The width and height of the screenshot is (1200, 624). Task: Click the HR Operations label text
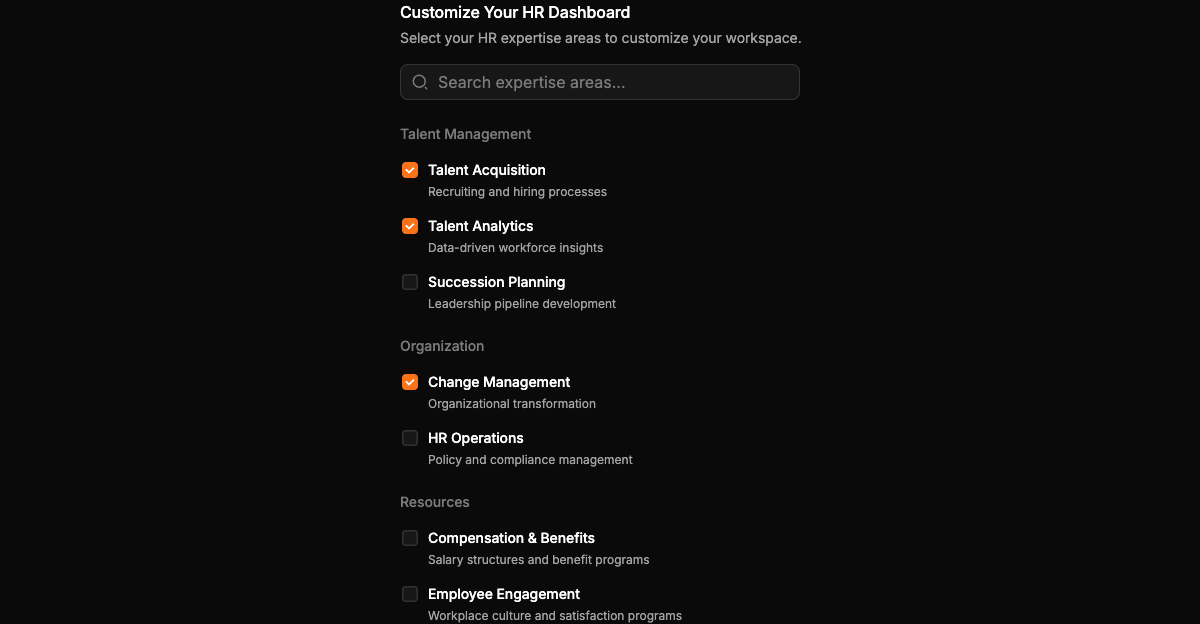pos(476,438)
